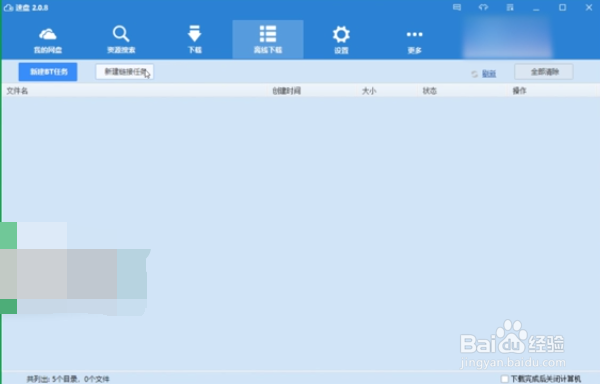Image resolution: width=600 pixels, height=384 pixels.
Task: Switch to the 下载 download tab
Action: tap(194, 40)
